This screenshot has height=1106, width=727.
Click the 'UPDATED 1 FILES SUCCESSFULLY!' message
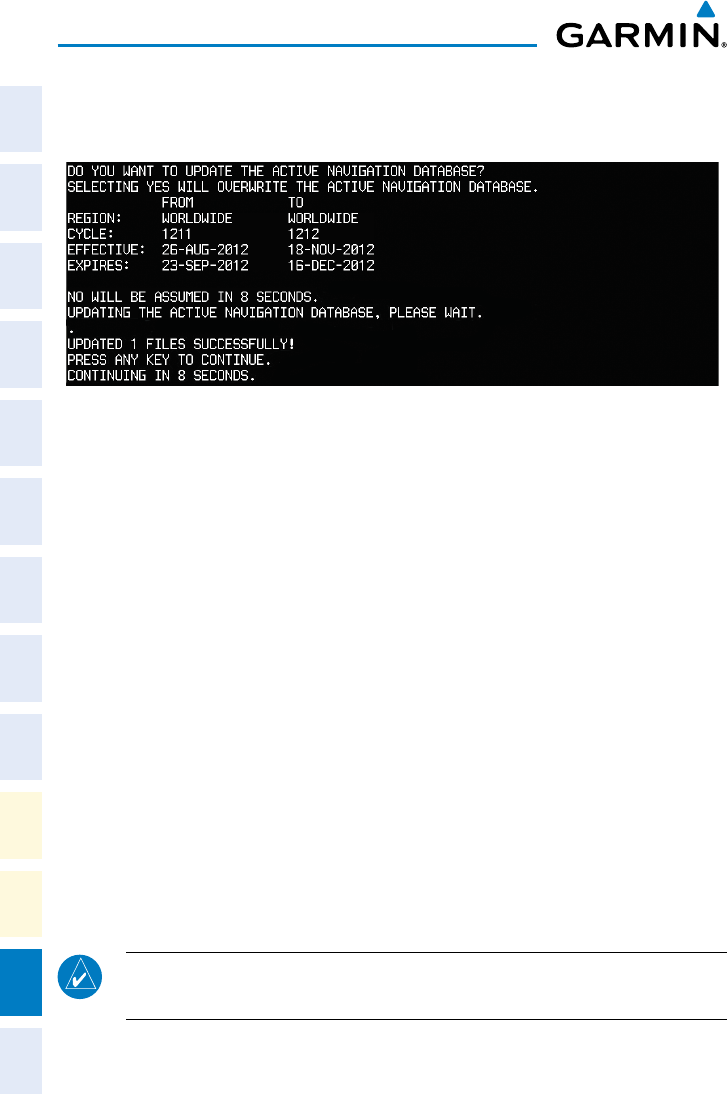pos(181,344)
